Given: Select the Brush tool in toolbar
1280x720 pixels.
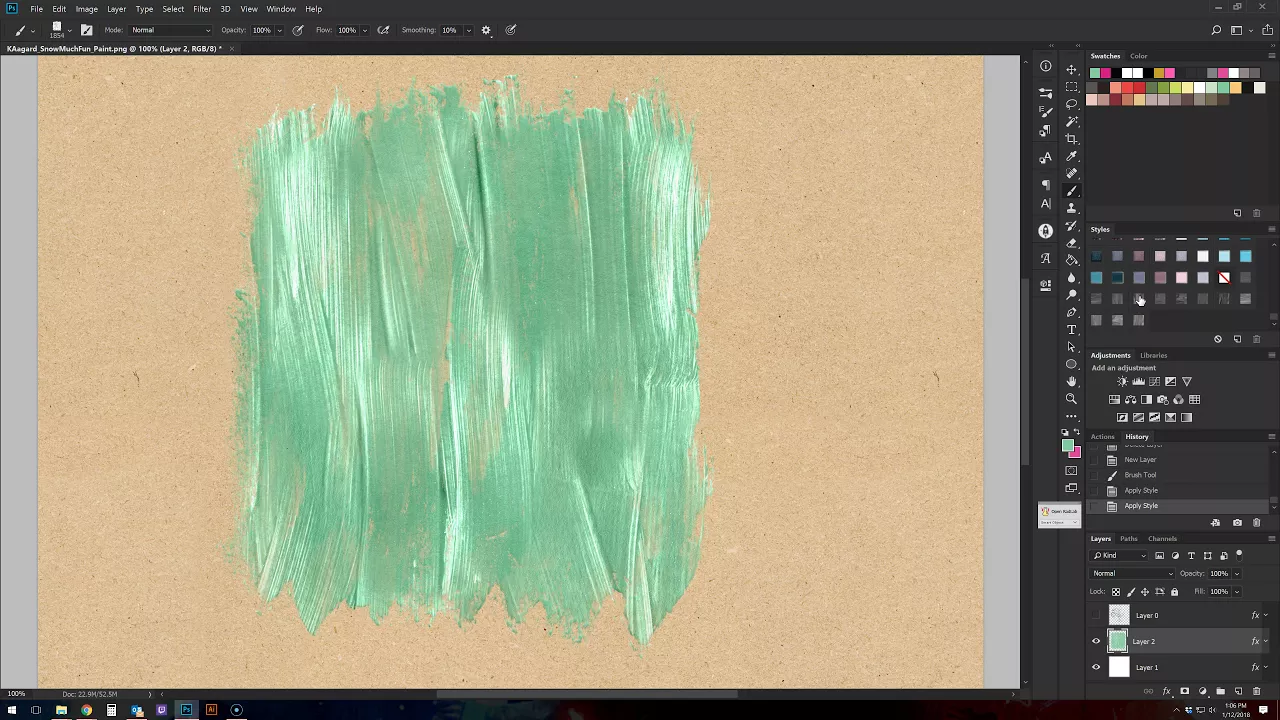Looking at the screenshot, I should pos(1071,191).
